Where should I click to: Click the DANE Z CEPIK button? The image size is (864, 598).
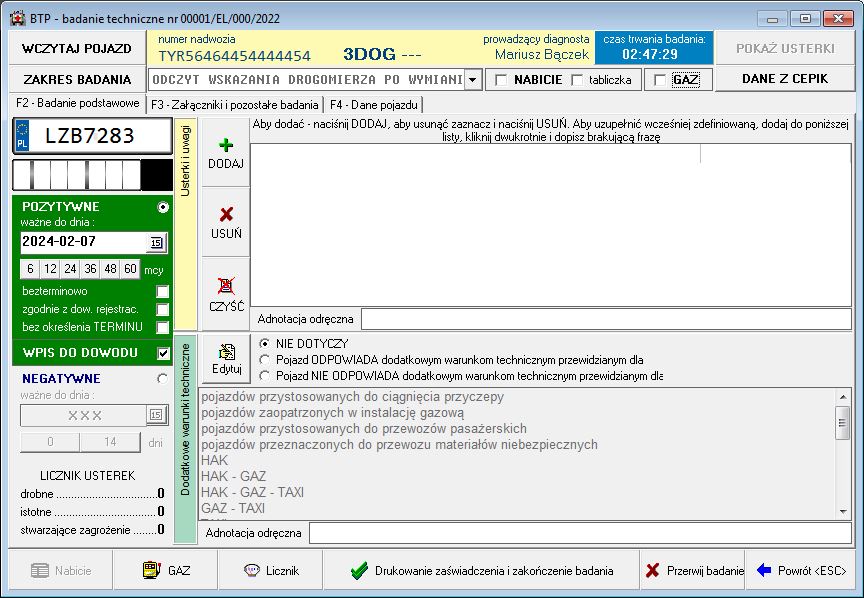[784, 79]
